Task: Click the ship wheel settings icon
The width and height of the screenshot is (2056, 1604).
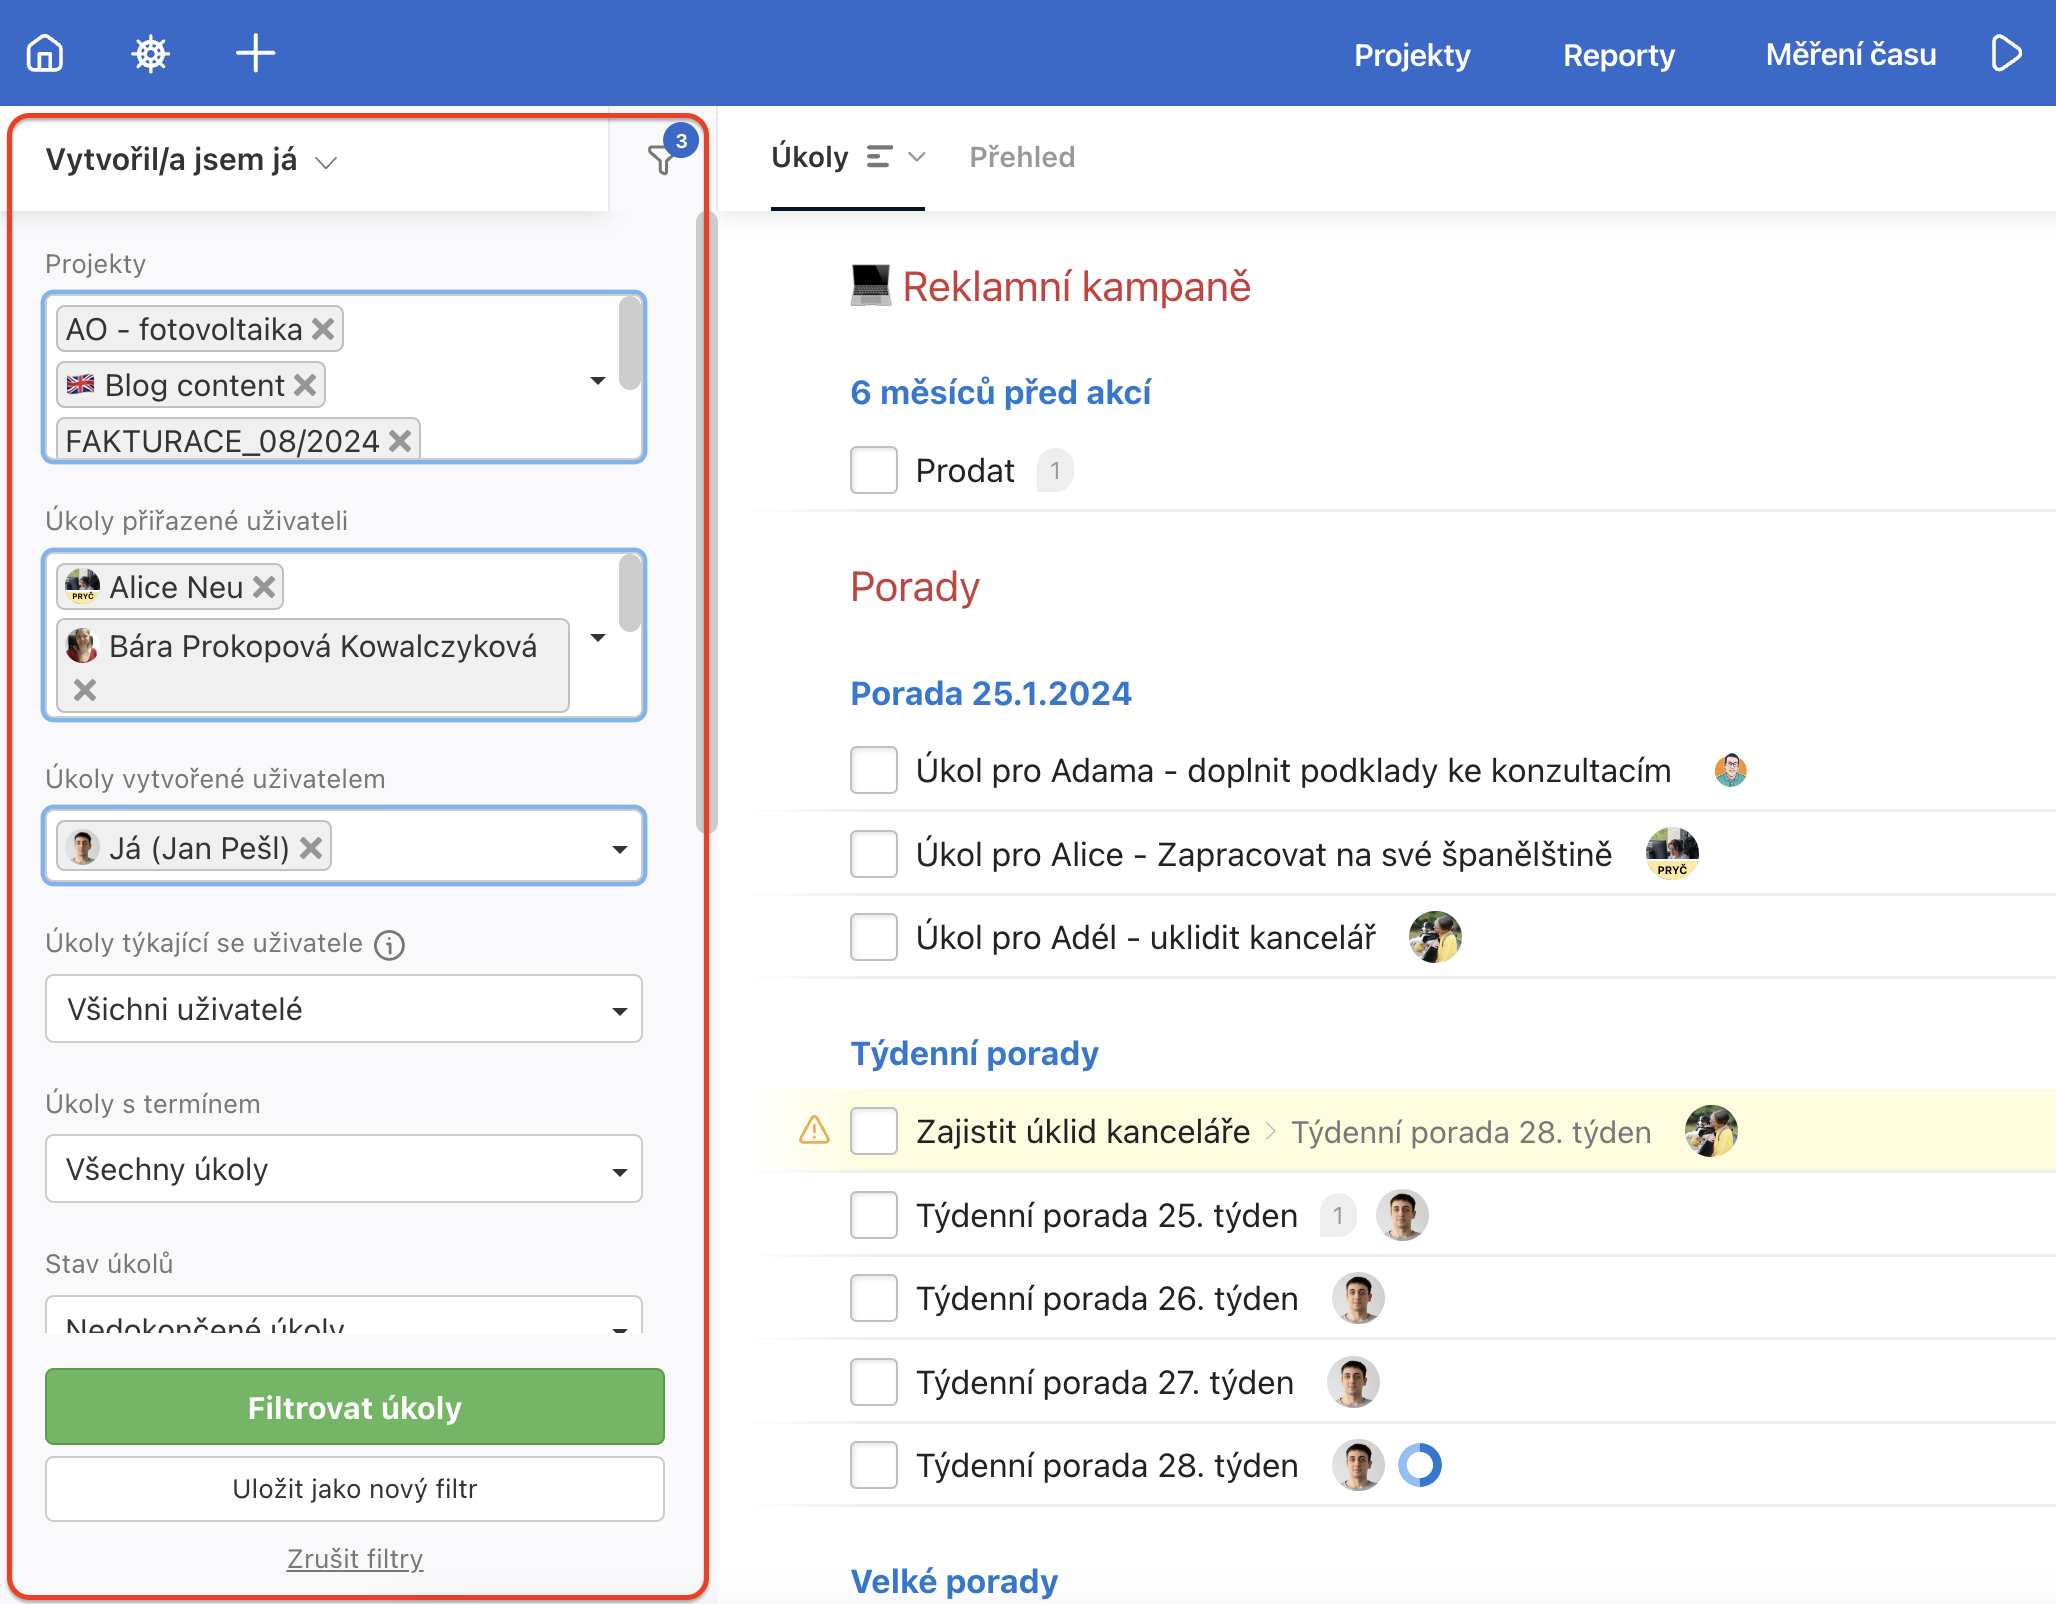Action: click(x=151, y=53)
